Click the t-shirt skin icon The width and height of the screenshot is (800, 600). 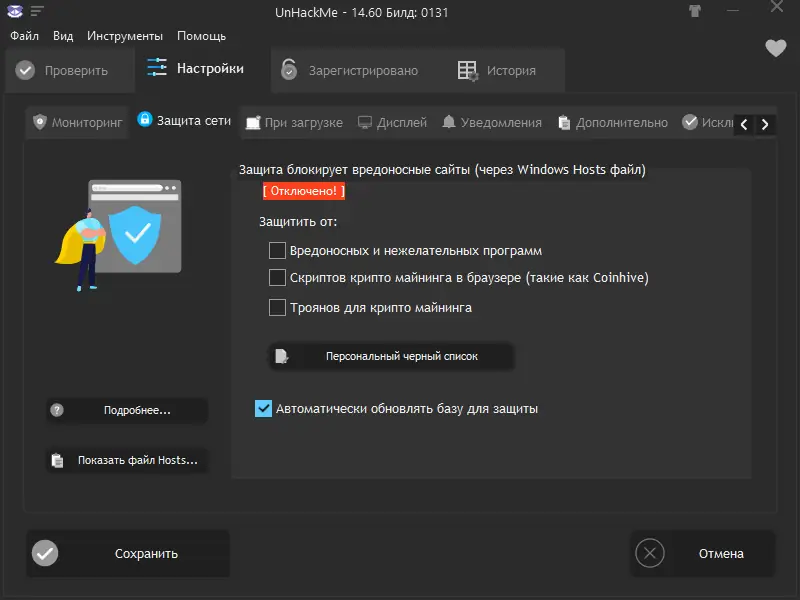[694, 11]
